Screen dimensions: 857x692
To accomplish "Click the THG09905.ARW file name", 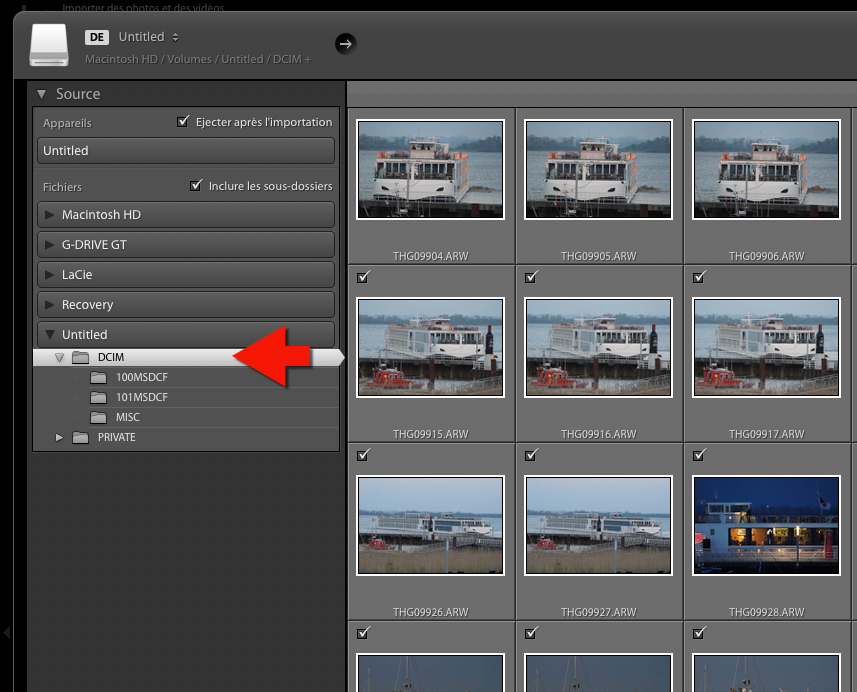I will [x=598, y=256].
